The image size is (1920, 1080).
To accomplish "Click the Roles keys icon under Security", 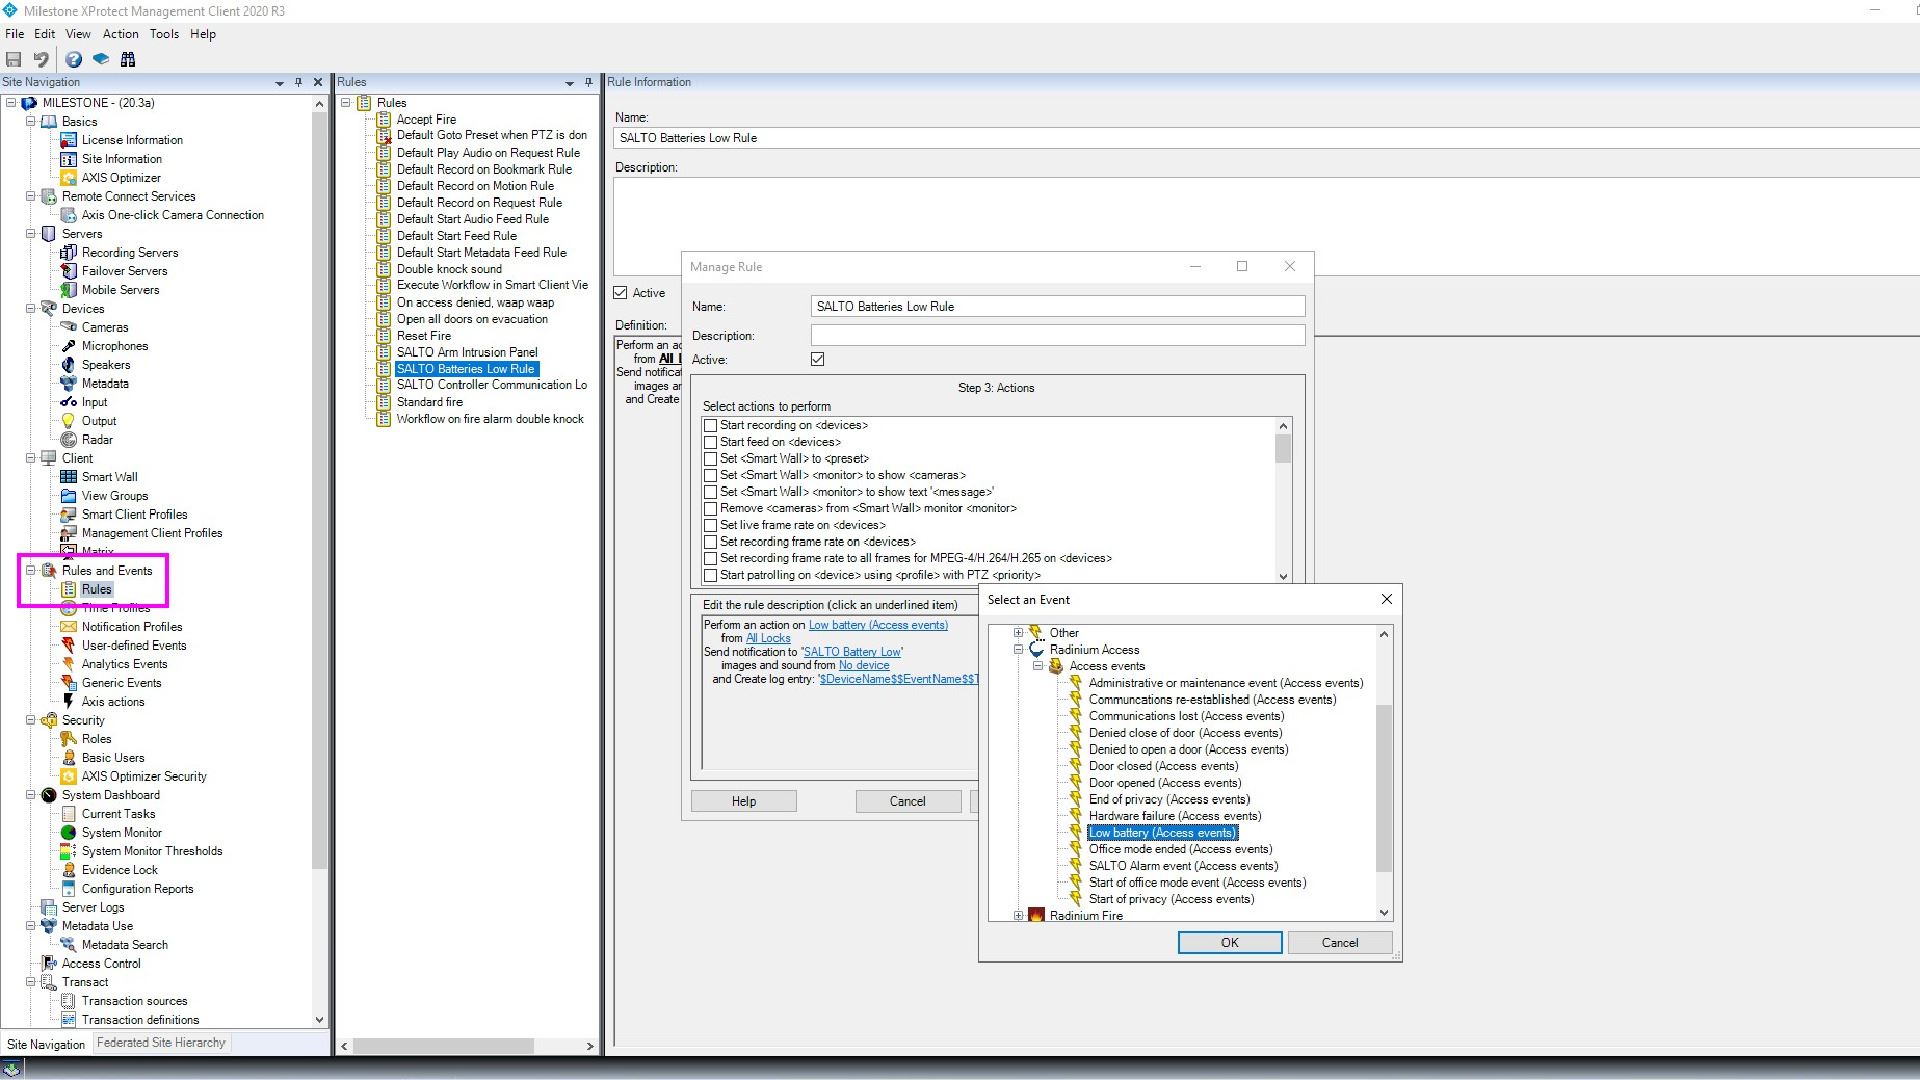I will click(x=69, y=739).
